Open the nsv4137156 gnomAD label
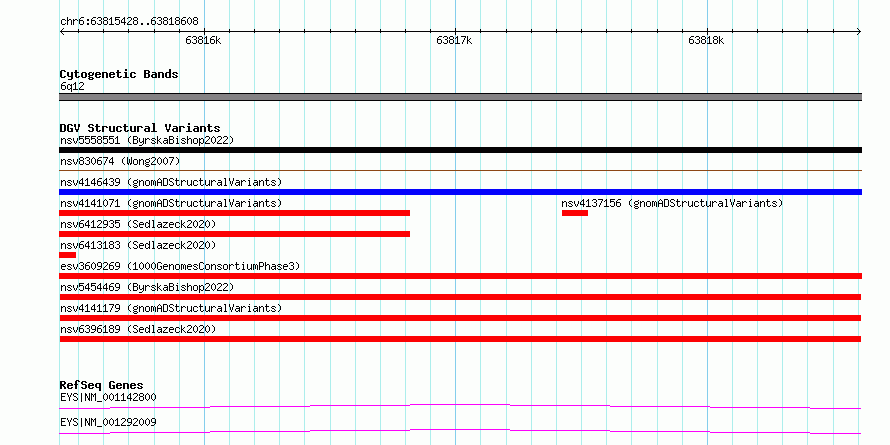 [672, 203]
